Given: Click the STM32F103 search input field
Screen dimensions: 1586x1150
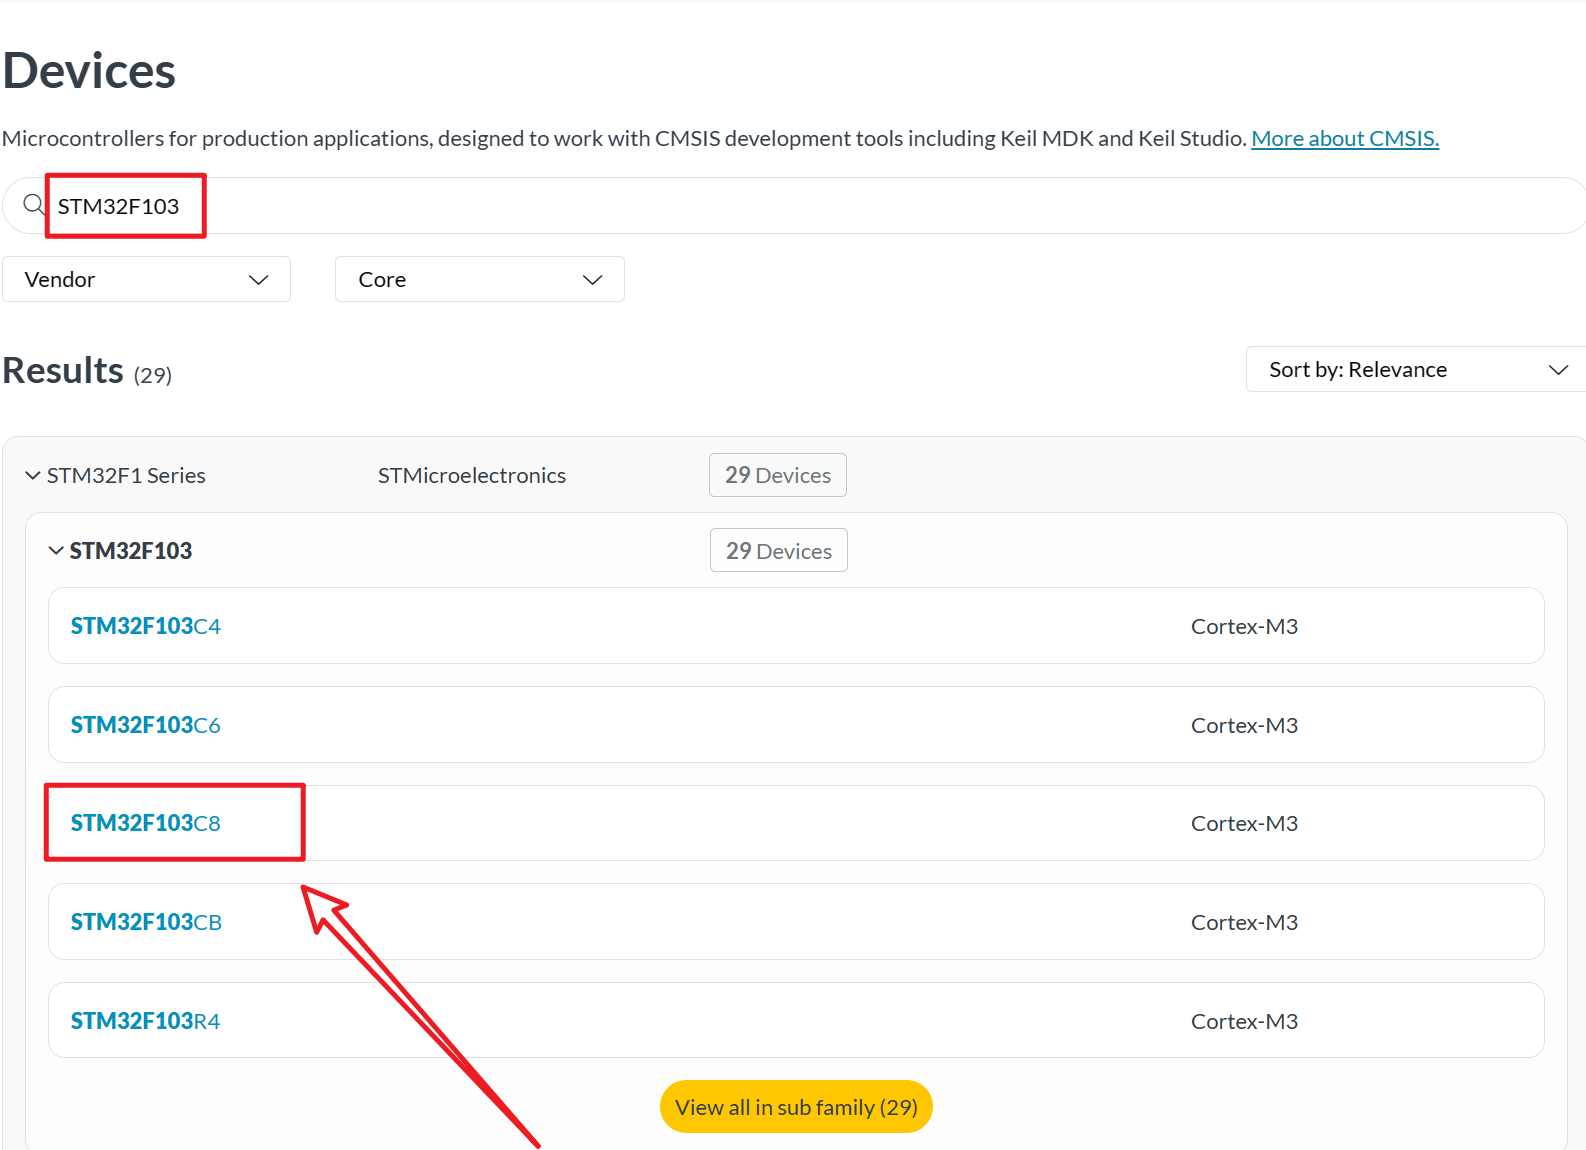Looking at the screenshot, I should pos(600,206).
